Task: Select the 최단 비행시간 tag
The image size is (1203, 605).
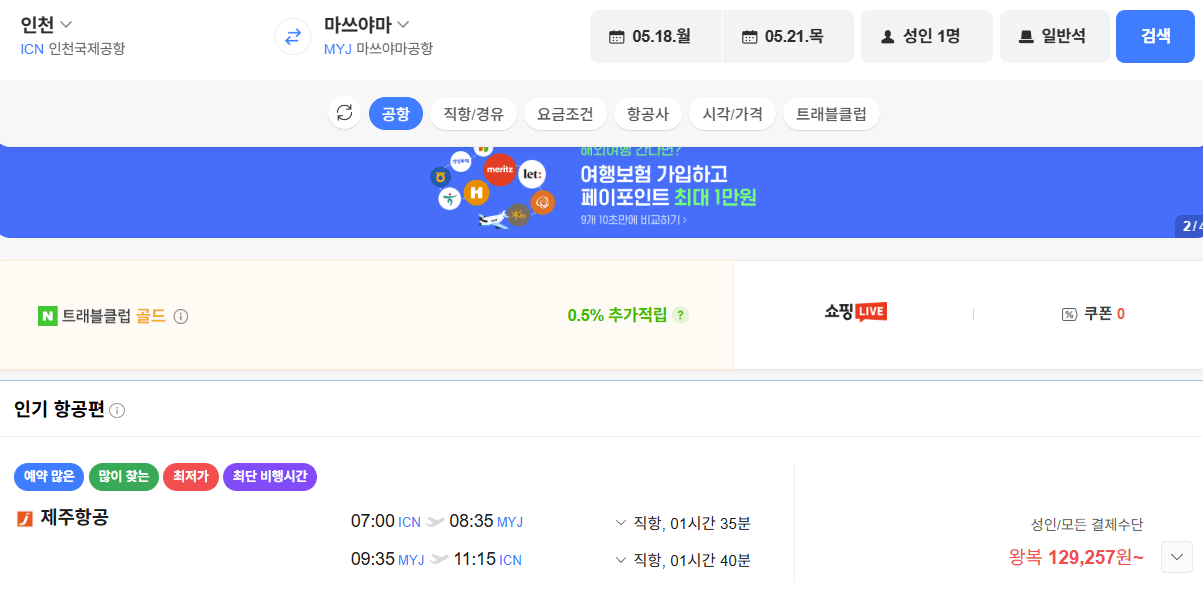Action: tap(269, 477)
